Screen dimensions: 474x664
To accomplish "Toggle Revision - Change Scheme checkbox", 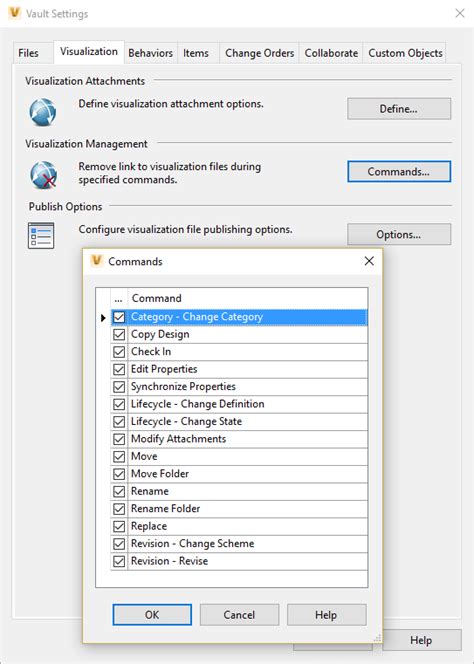I will tap(119, 544).
